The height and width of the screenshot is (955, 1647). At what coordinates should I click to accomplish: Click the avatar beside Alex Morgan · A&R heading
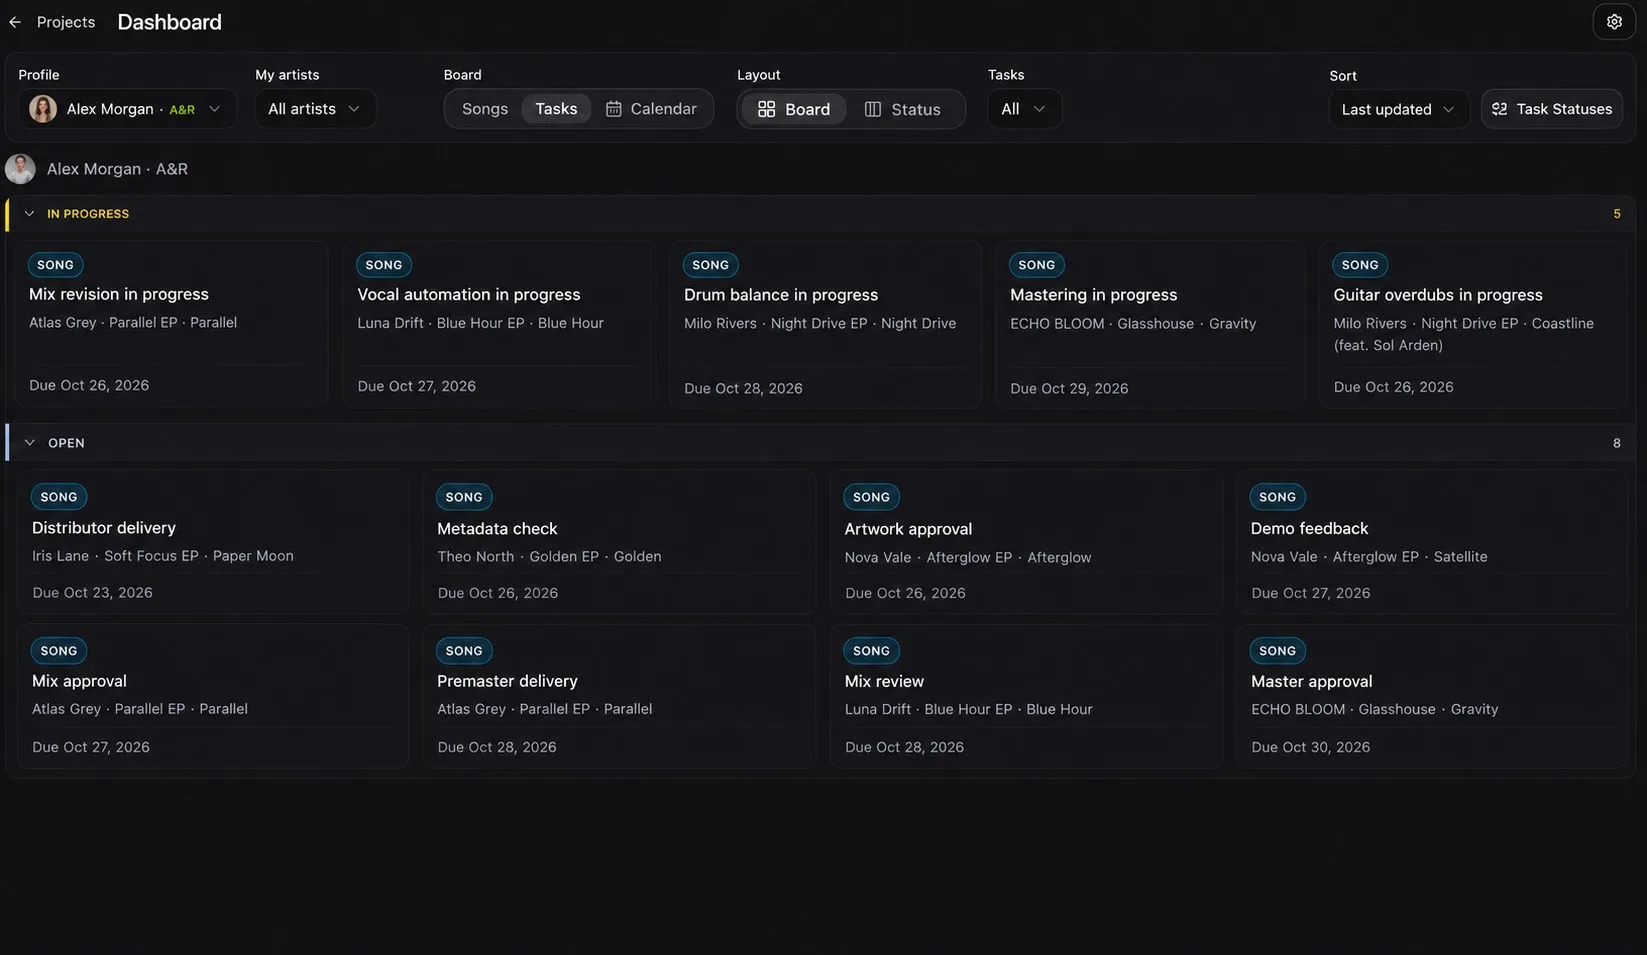tap(20, 169)
